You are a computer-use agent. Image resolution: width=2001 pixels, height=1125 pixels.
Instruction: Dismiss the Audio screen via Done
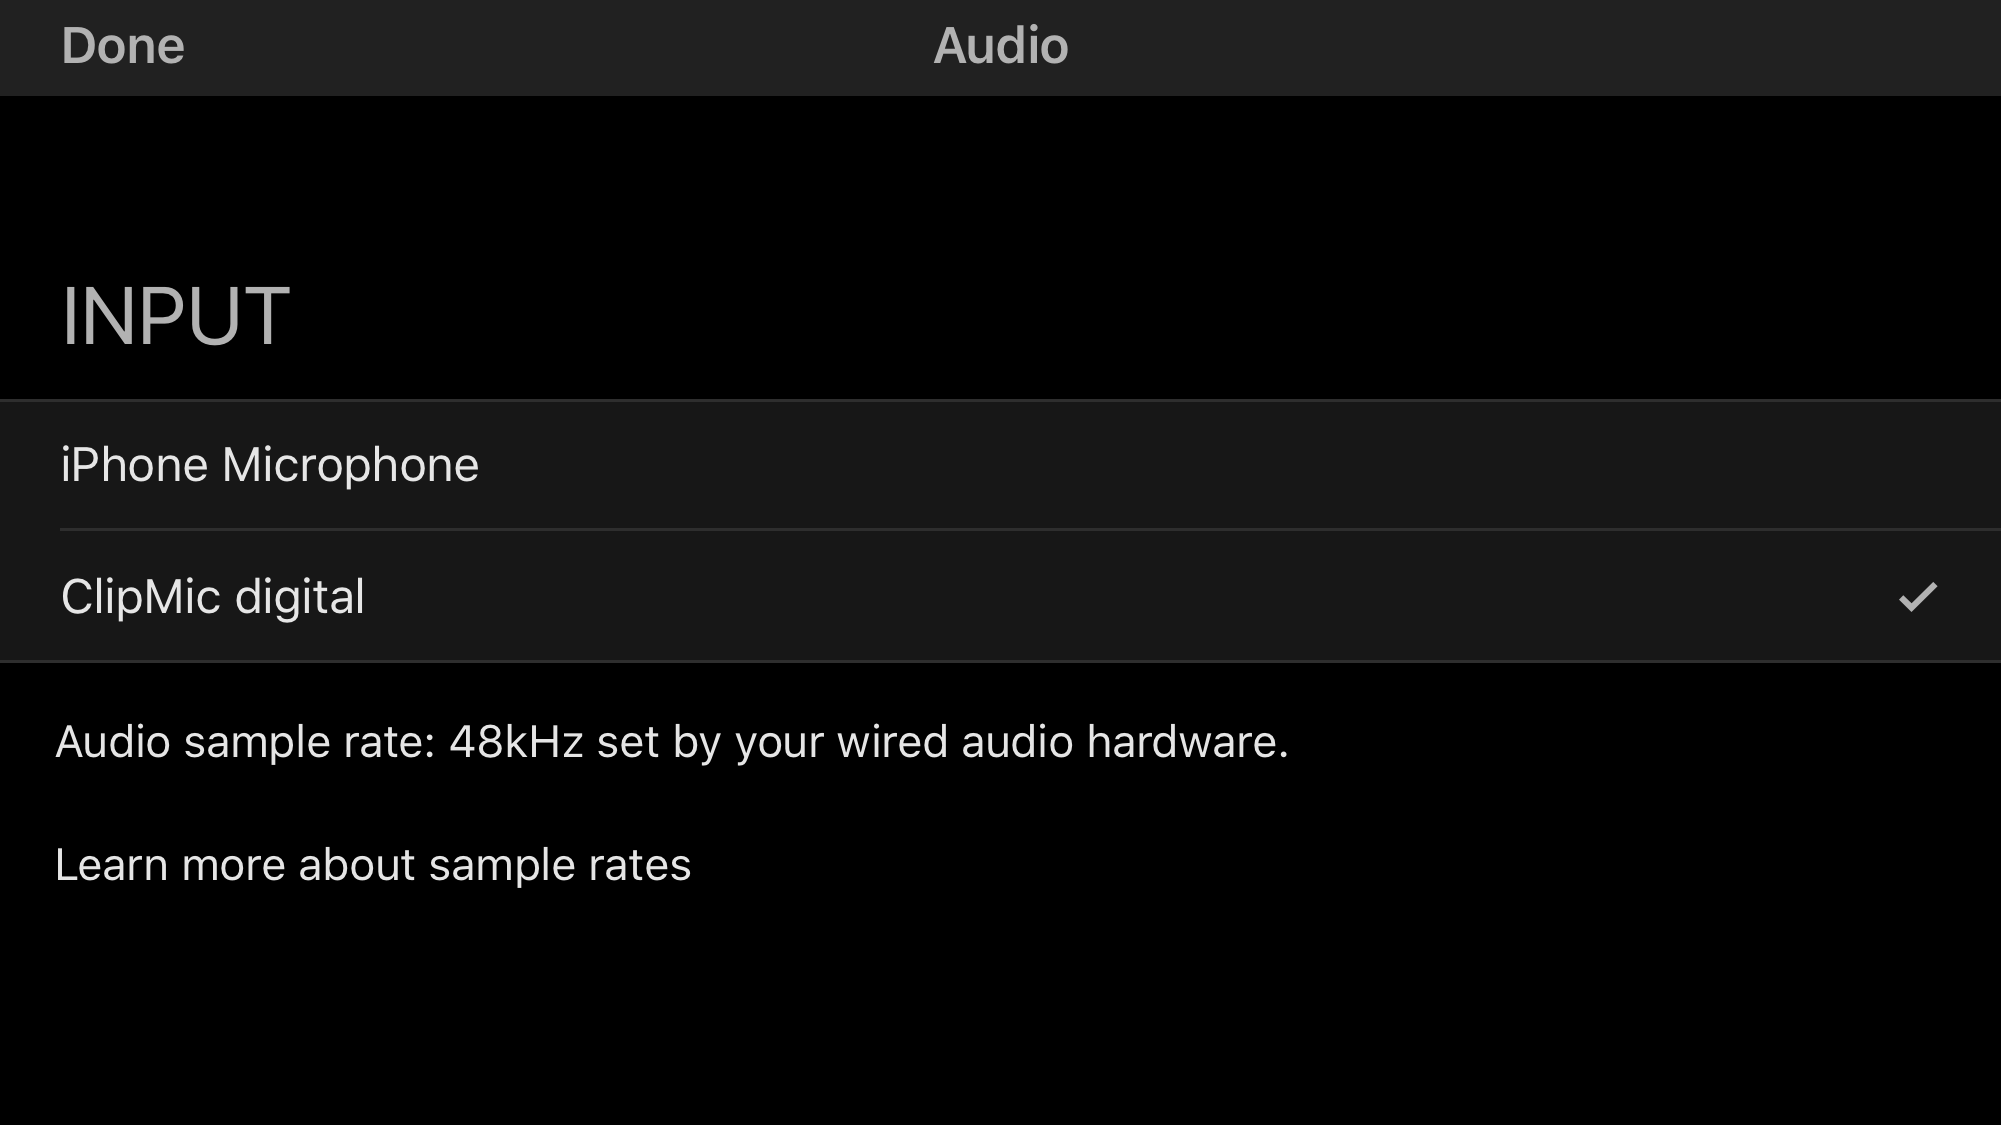[x=123, y=46]
